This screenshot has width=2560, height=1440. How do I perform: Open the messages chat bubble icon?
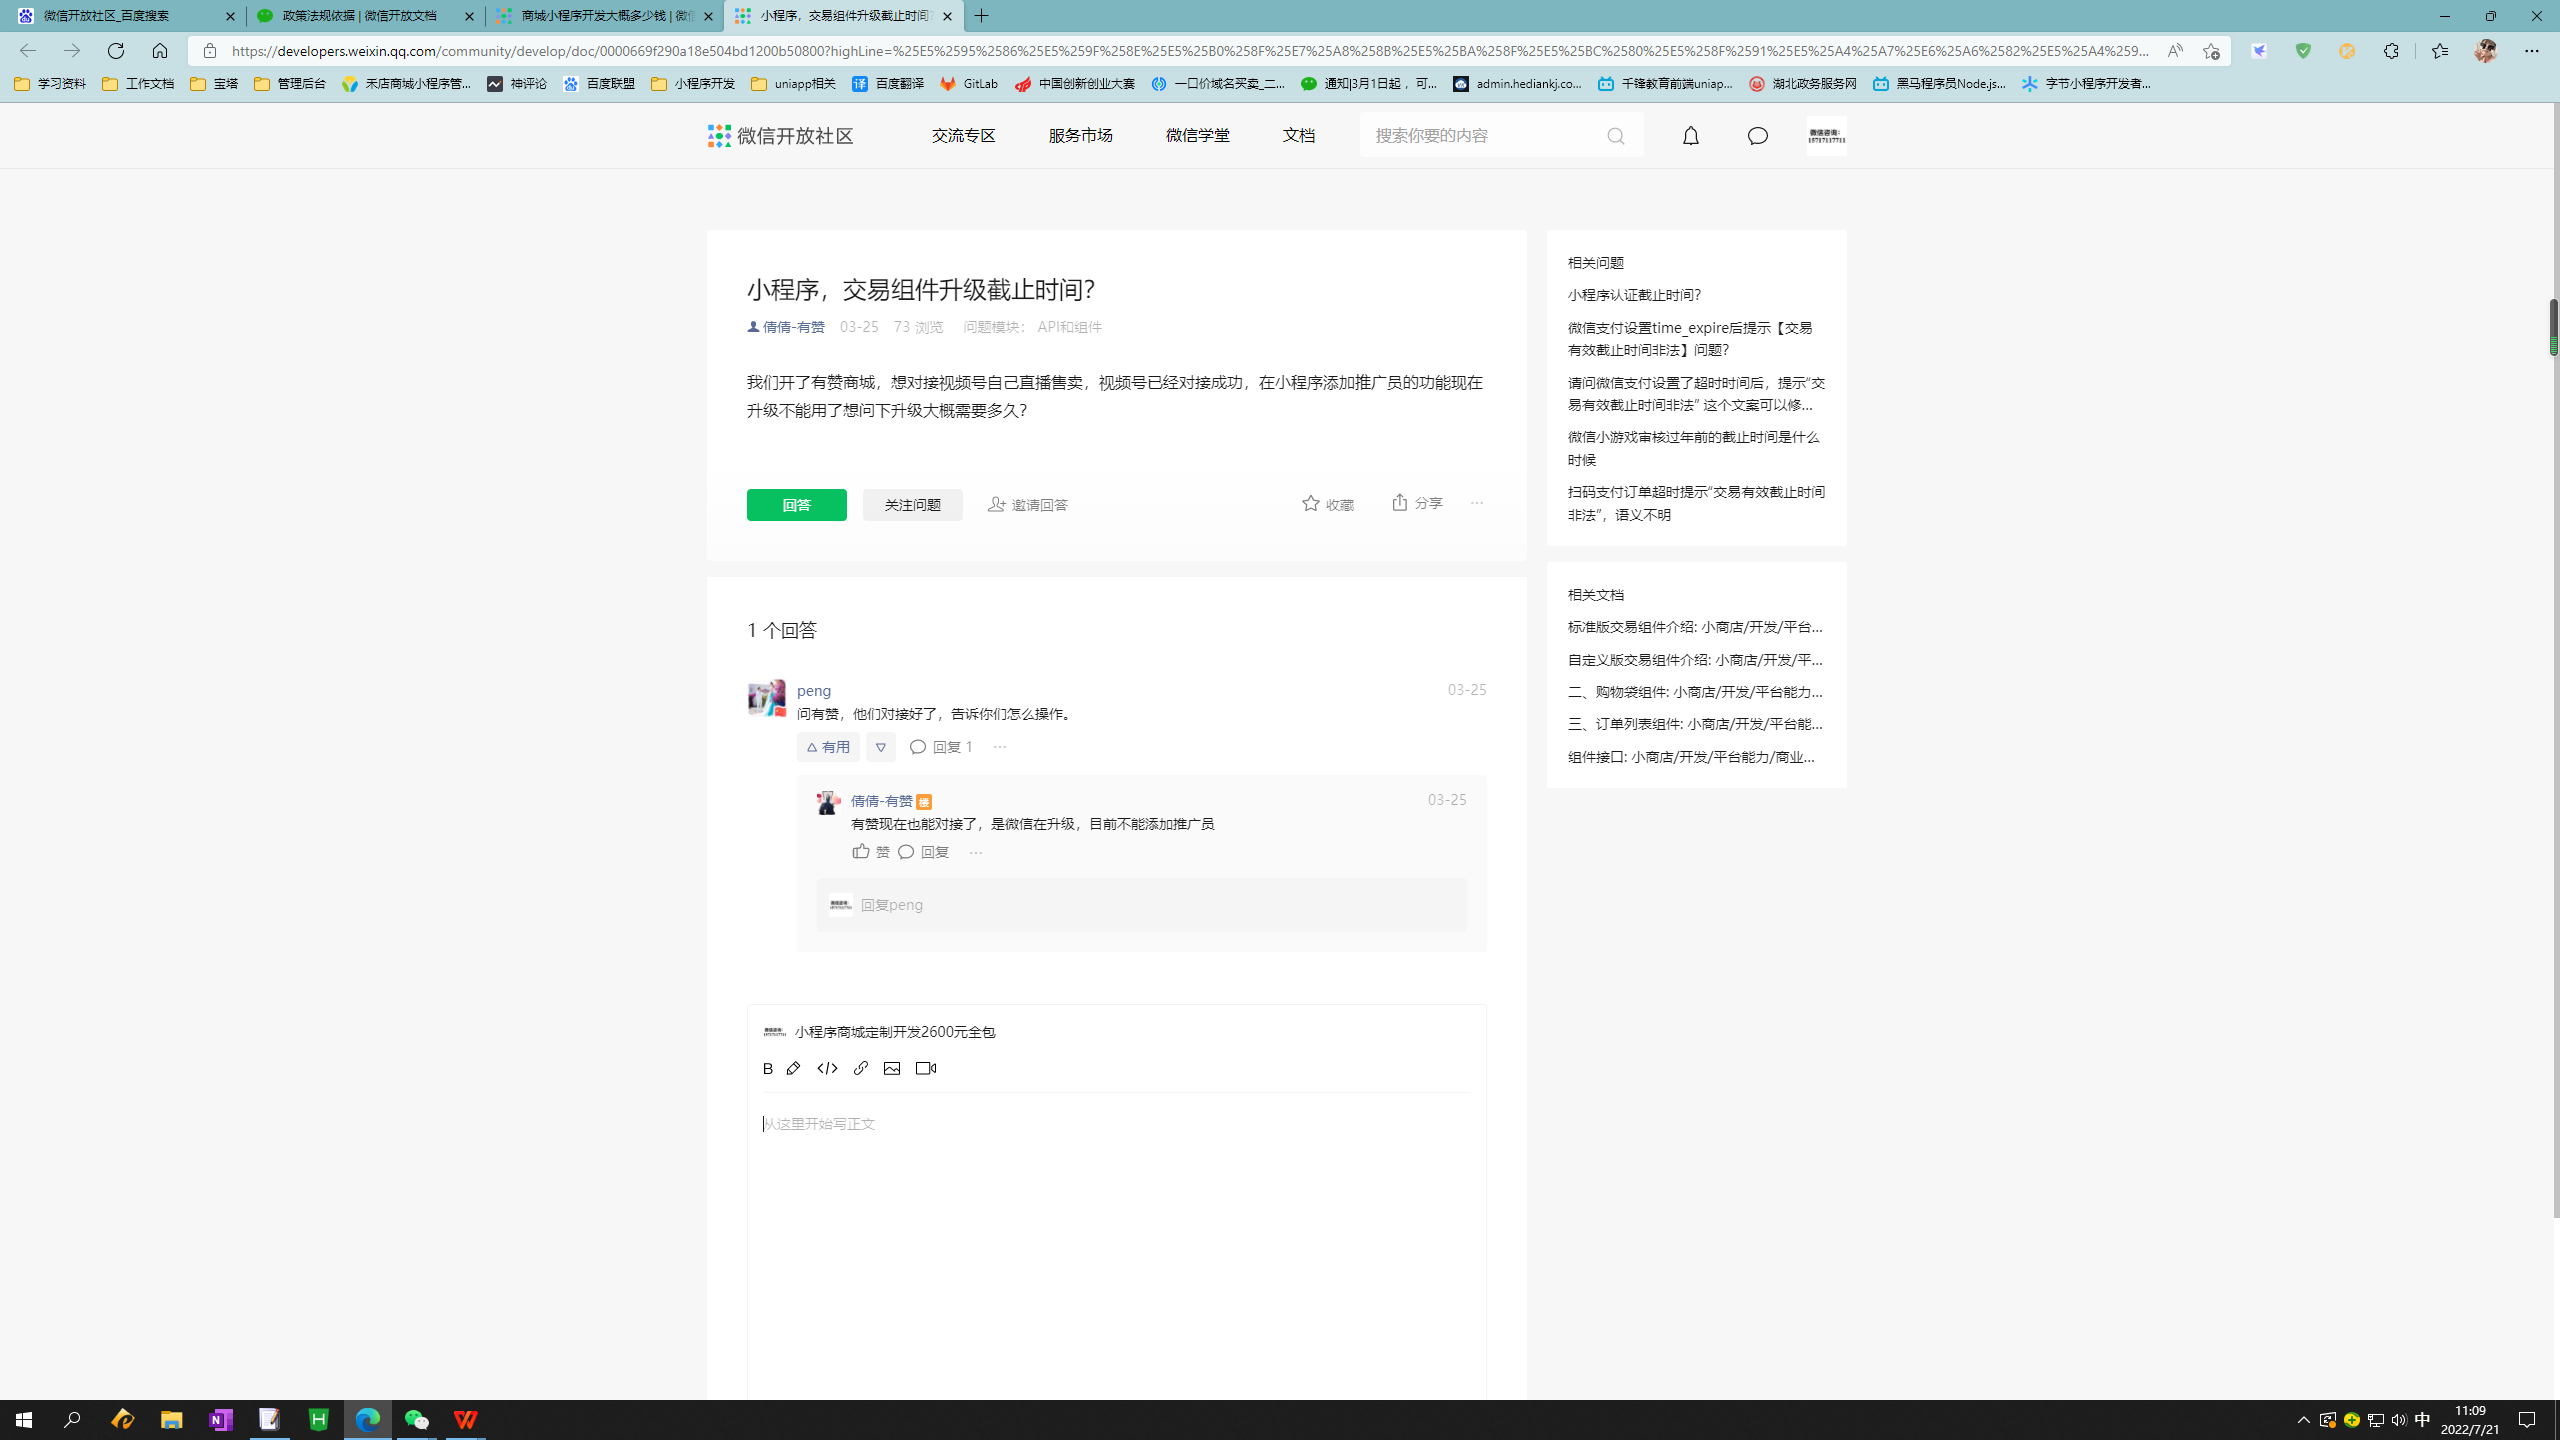click(1757, 136)
